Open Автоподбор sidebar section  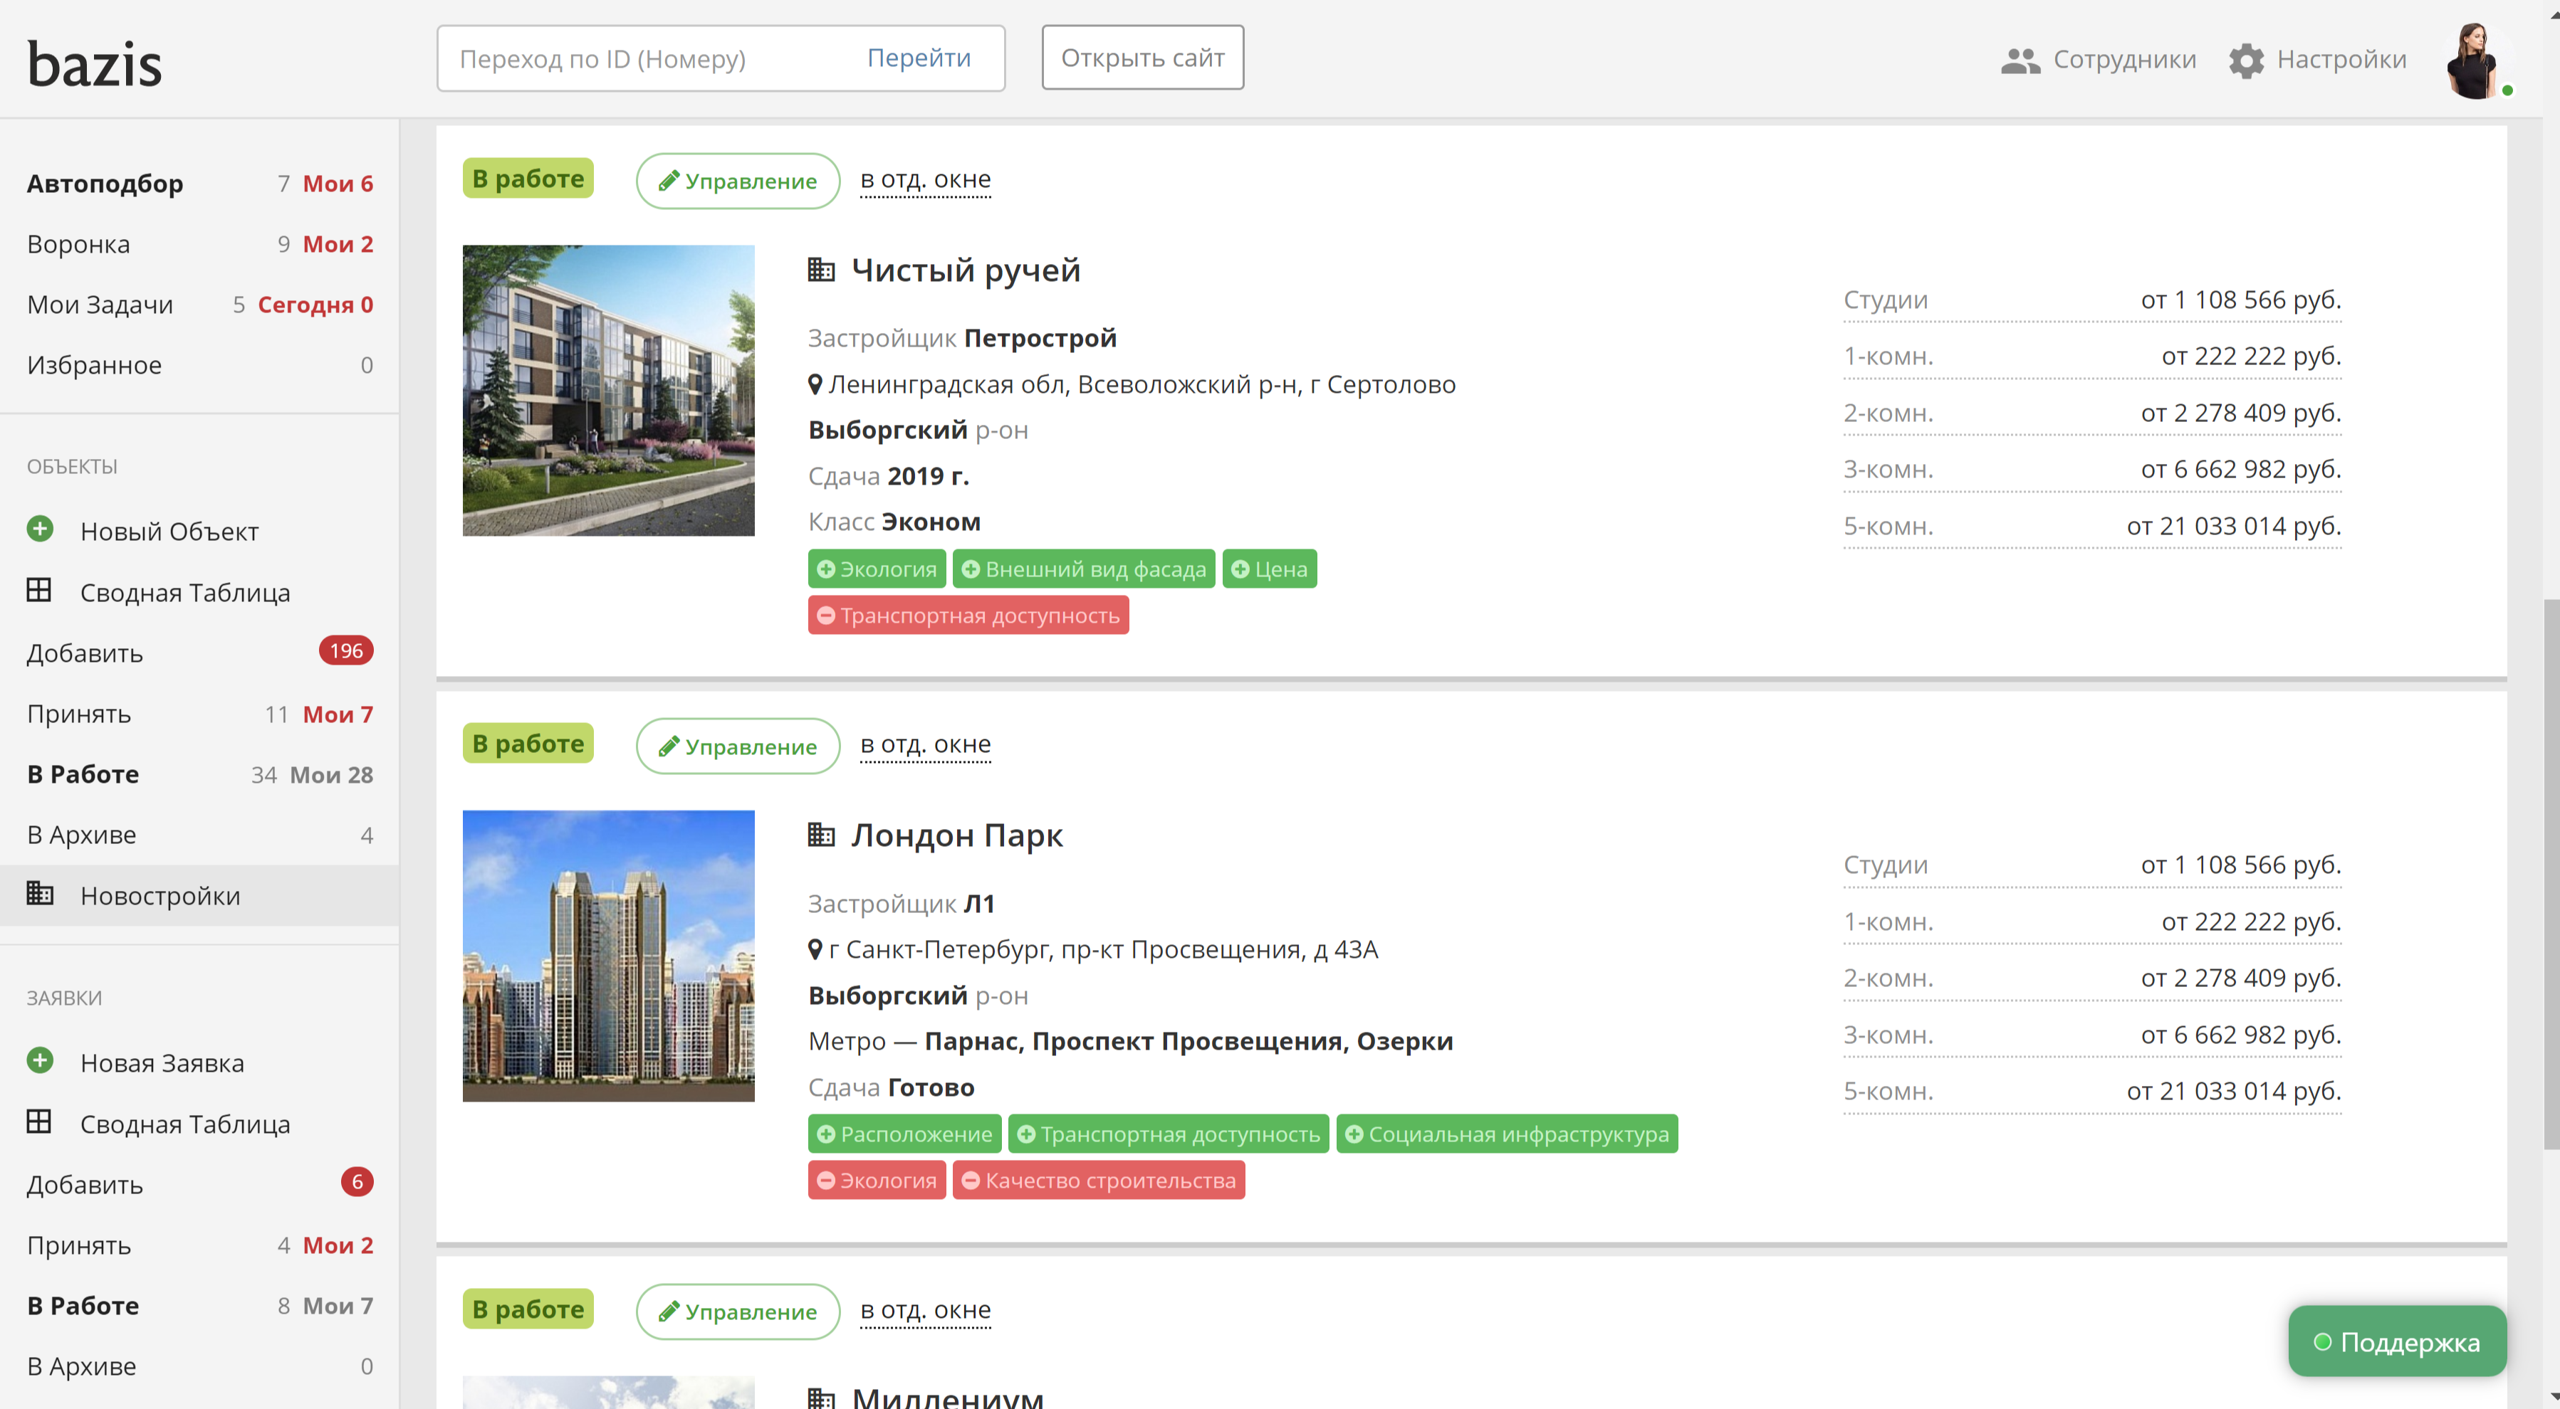pos(105,184)
